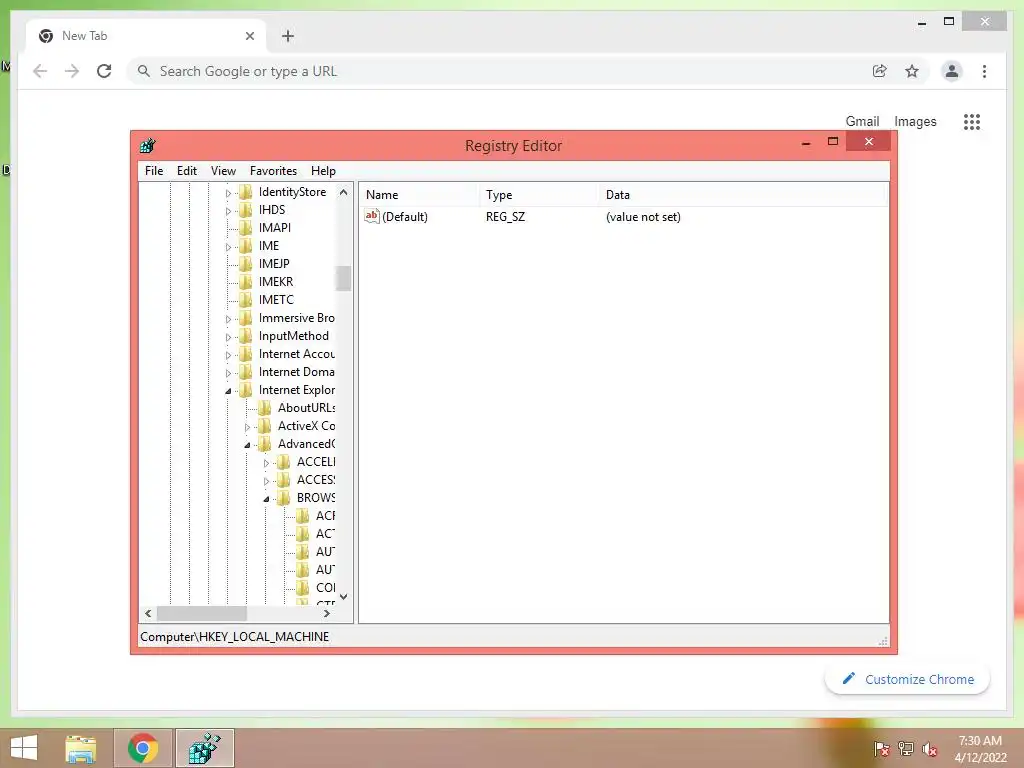Click the Registry Editor title bar icon
The image size is (1024, 768).
click(x=148, y=146)
